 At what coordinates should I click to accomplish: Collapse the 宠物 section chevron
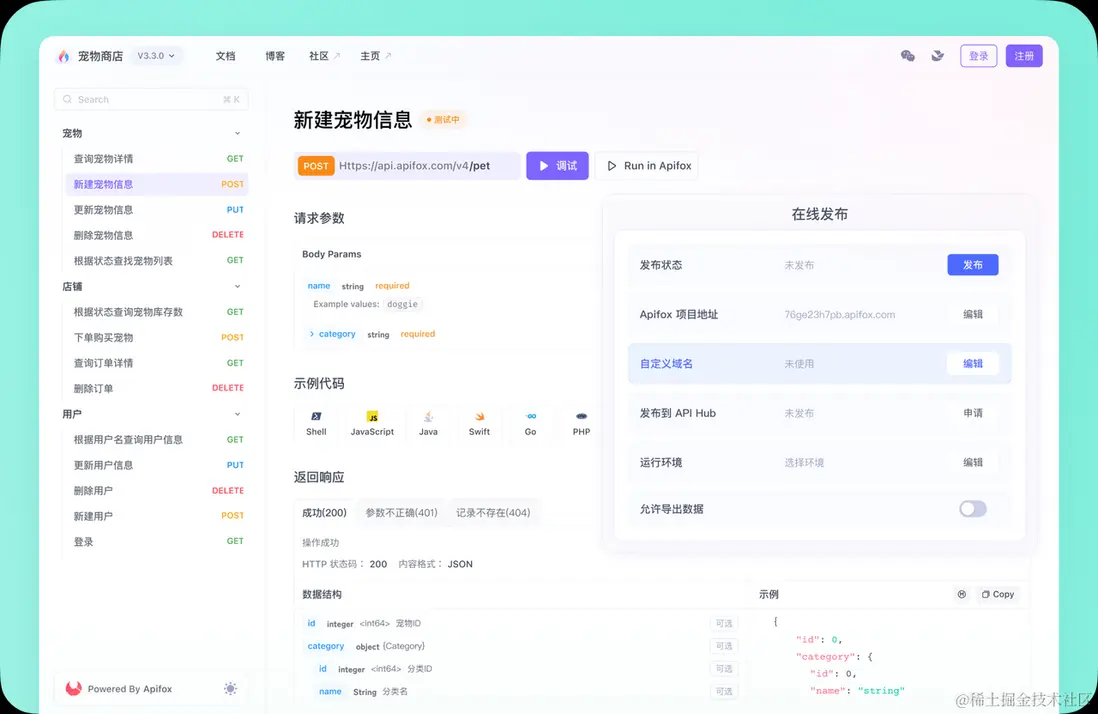[x=237, y=132]
